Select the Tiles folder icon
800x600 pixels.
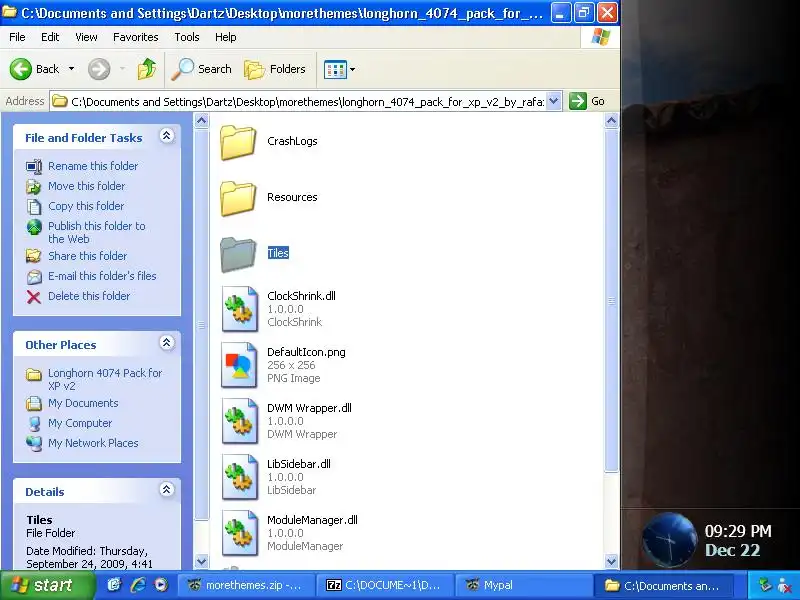click(238, 254)
